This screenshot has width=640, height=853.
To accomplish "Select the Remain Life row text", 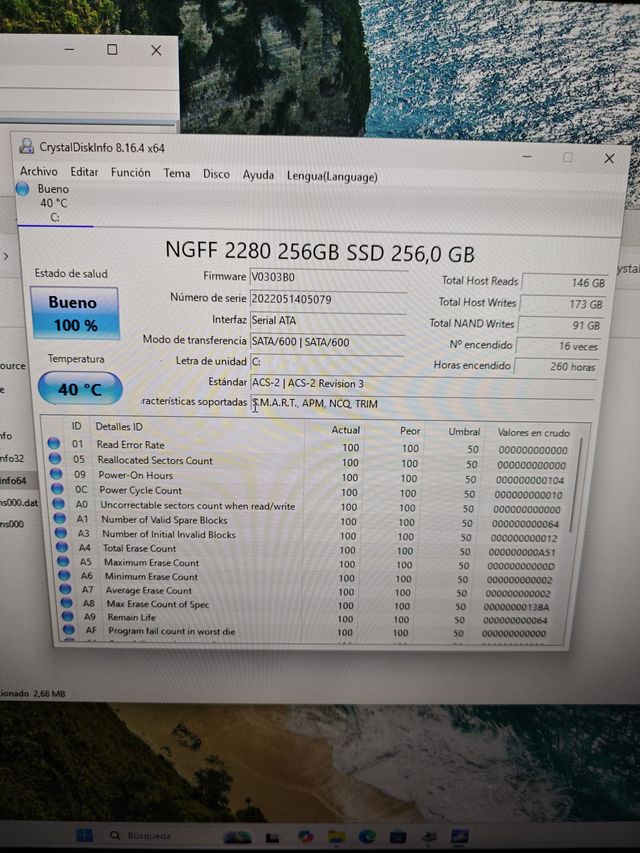I will [131, 617].
